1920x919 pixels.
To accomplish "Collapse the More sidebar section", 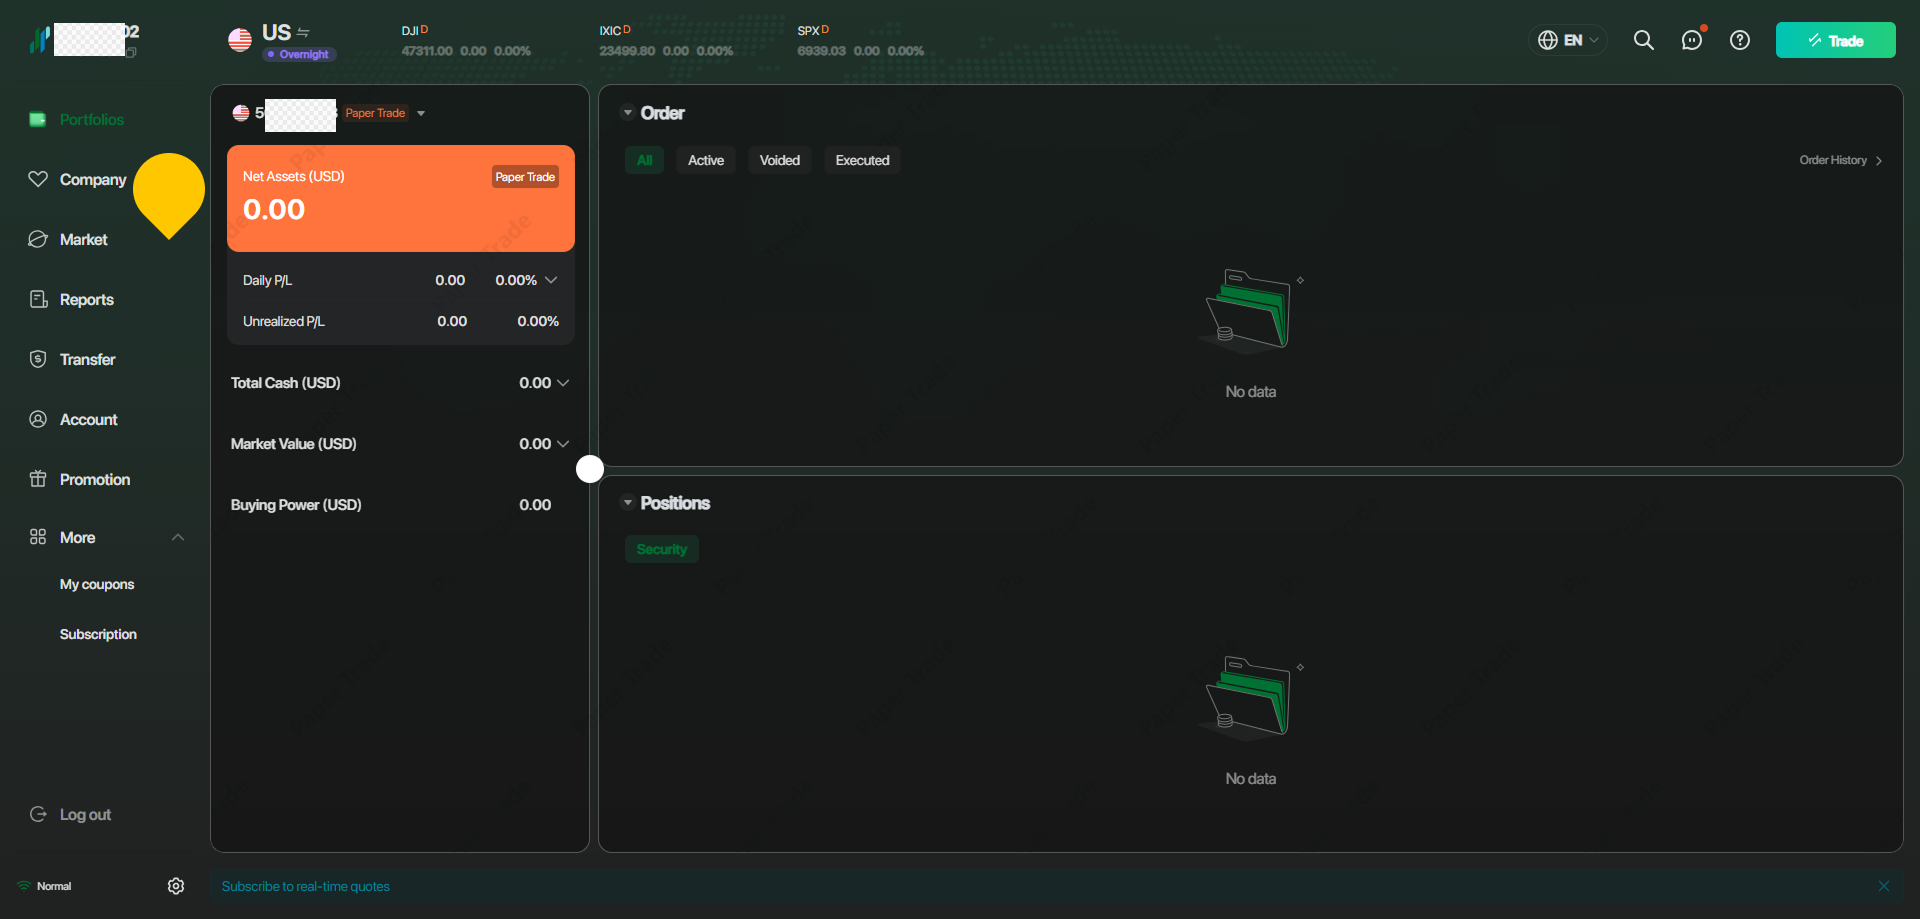I will click(x=178, y=537).
